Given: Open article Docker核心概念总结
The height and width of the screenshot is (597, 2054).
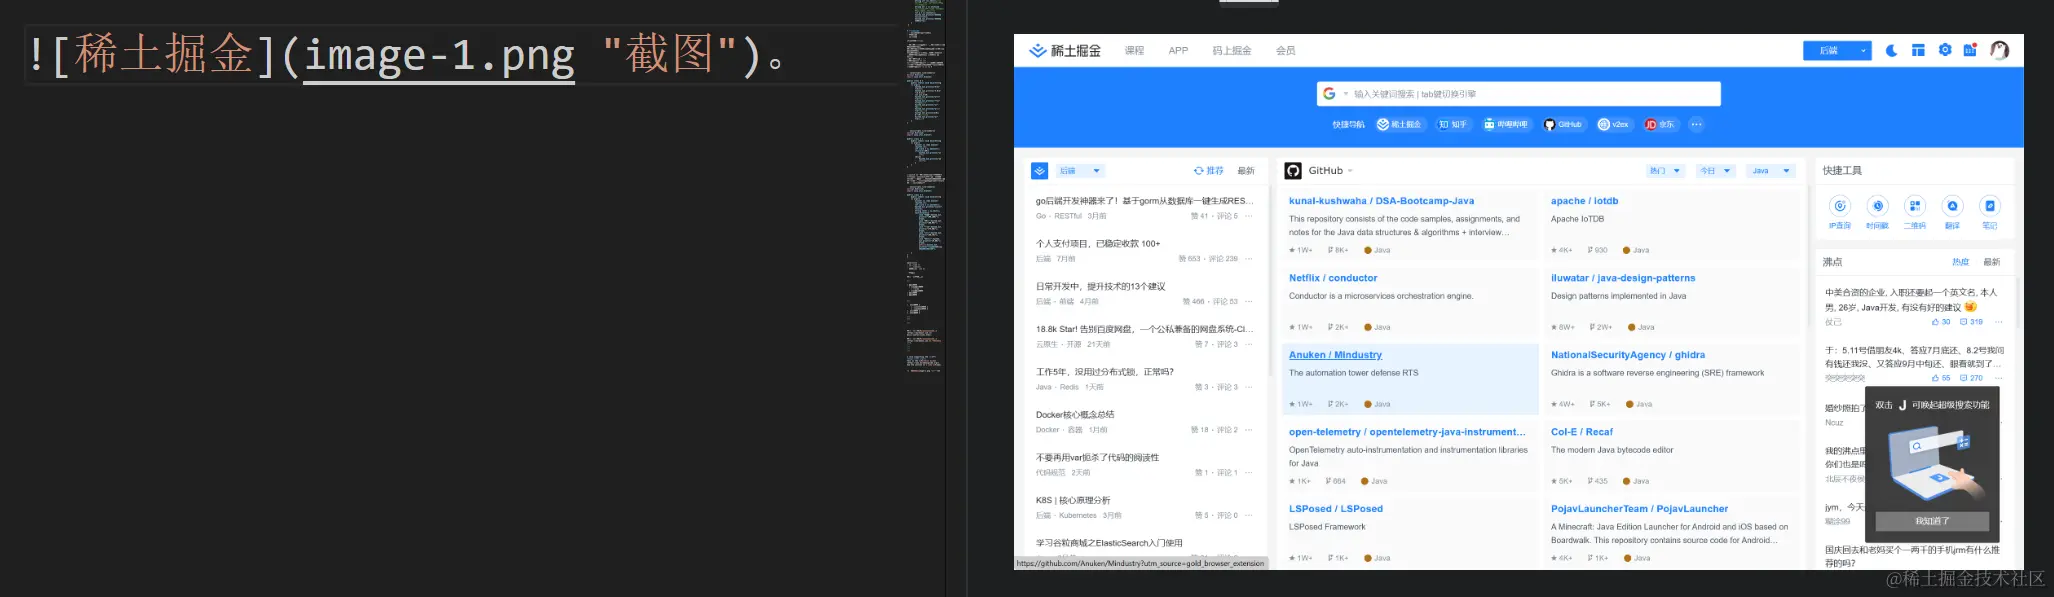Looking at the screenshot, I should tap(1075, 415).
